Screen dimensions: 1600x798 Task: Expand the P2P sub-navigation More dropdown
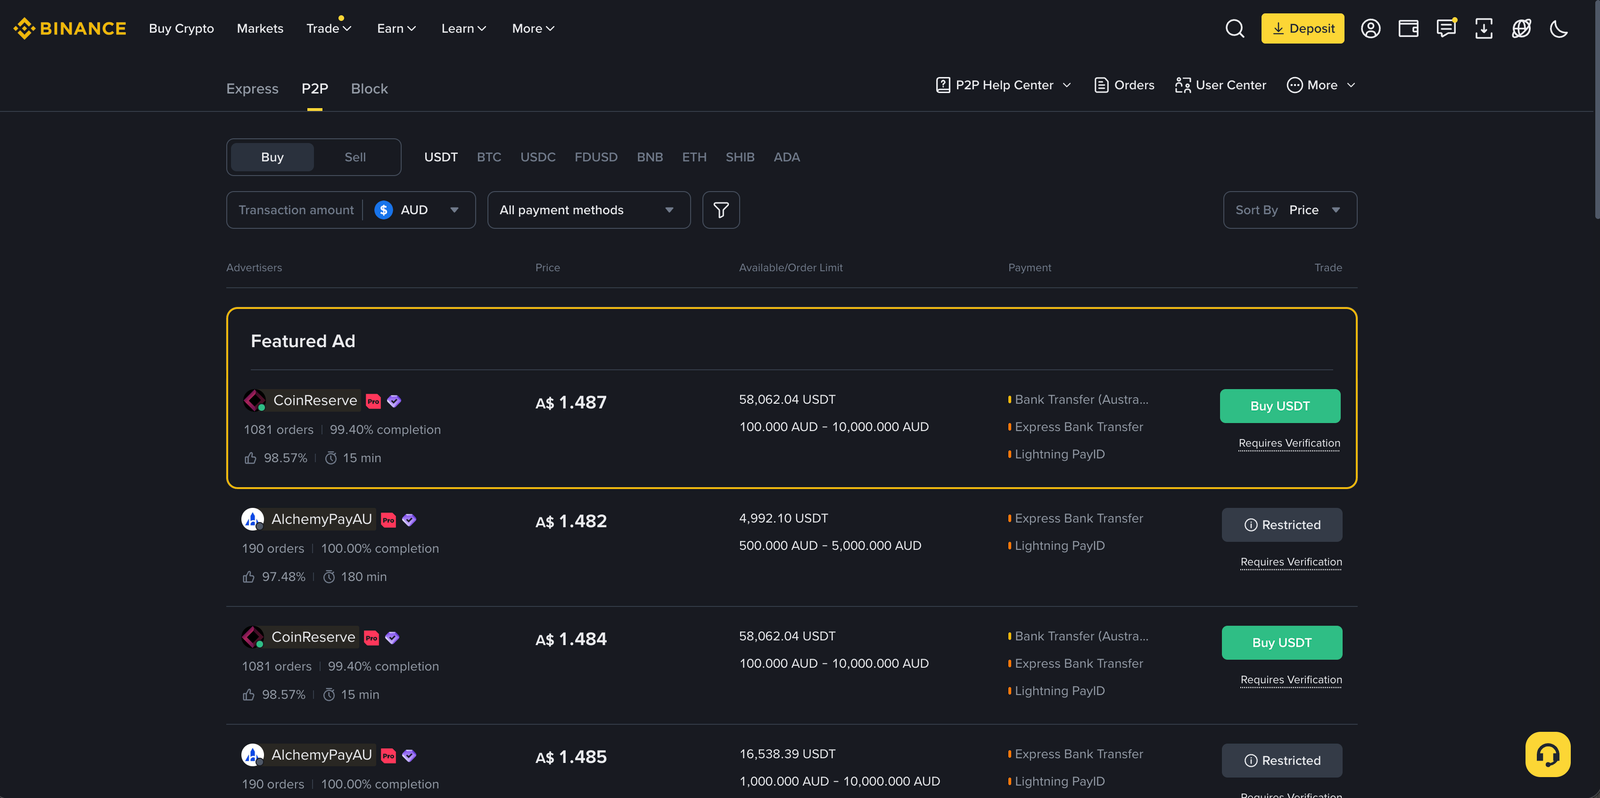(x=1321, y=85)
